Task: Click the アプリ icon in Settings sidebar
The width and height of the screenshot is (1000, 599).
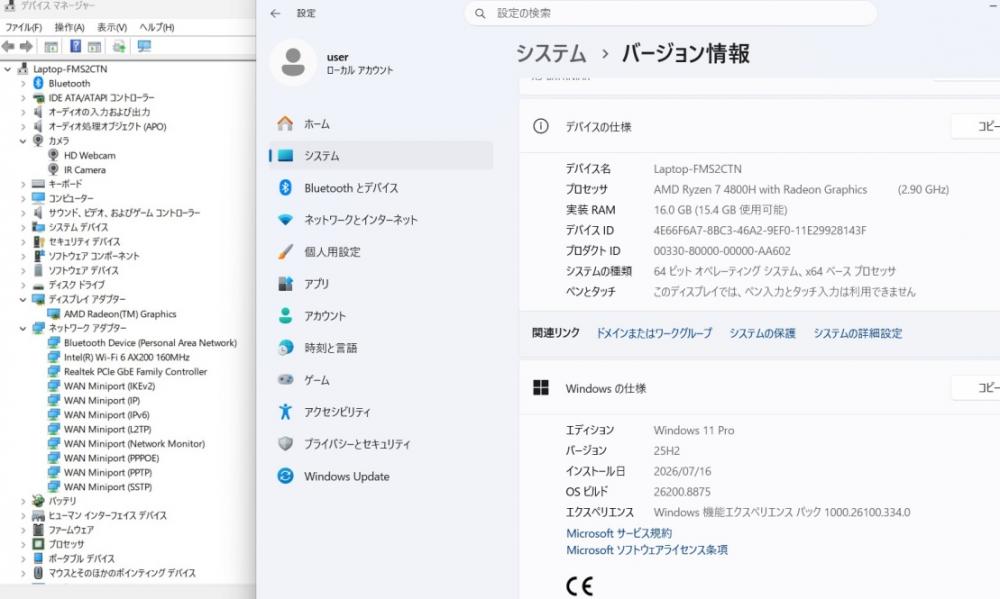Action: [285, 283]
